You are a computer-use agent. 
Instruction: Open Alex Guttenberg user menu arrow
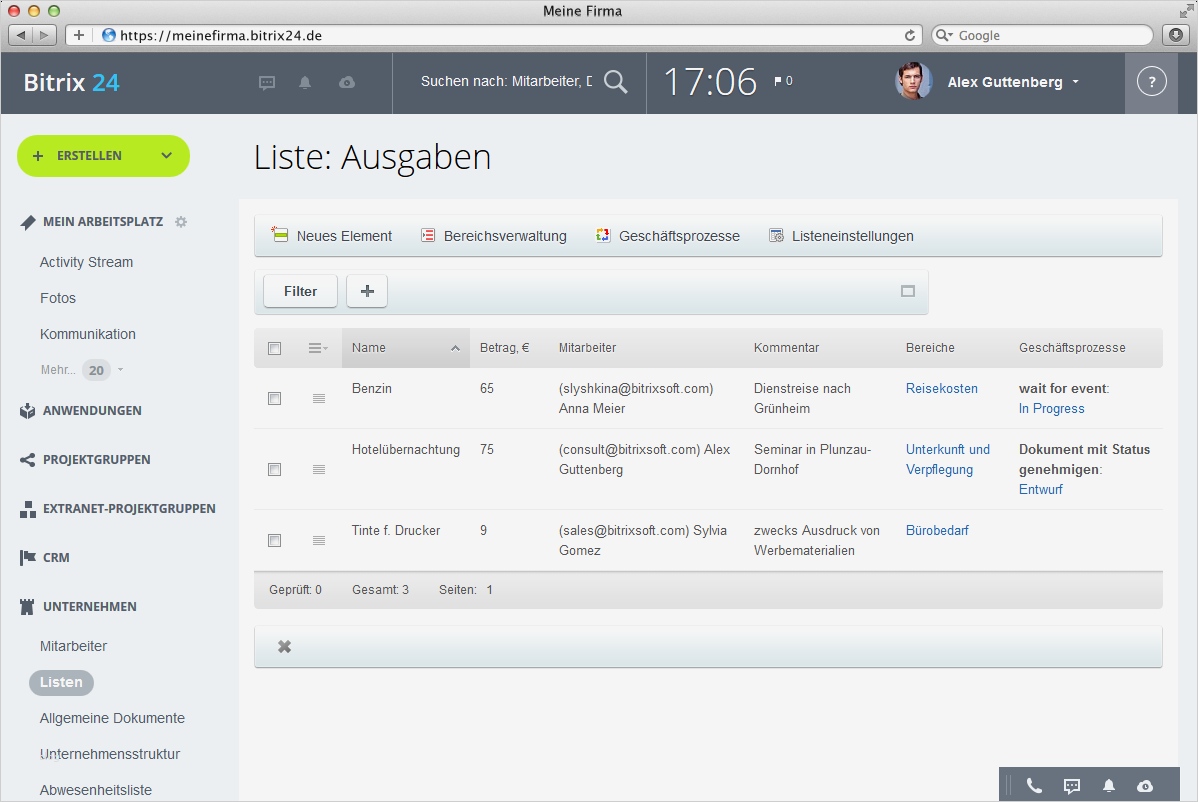coord(1076,82)
